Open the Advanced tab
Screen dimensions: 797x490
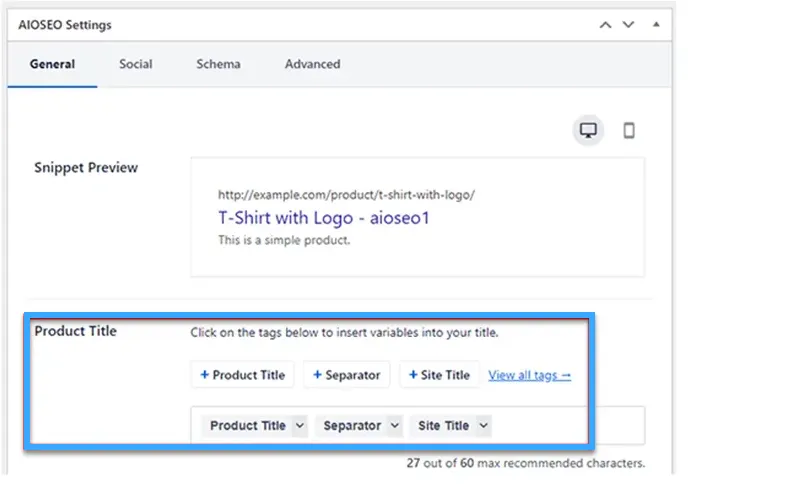pyautogui.click(x=313, y=65)
